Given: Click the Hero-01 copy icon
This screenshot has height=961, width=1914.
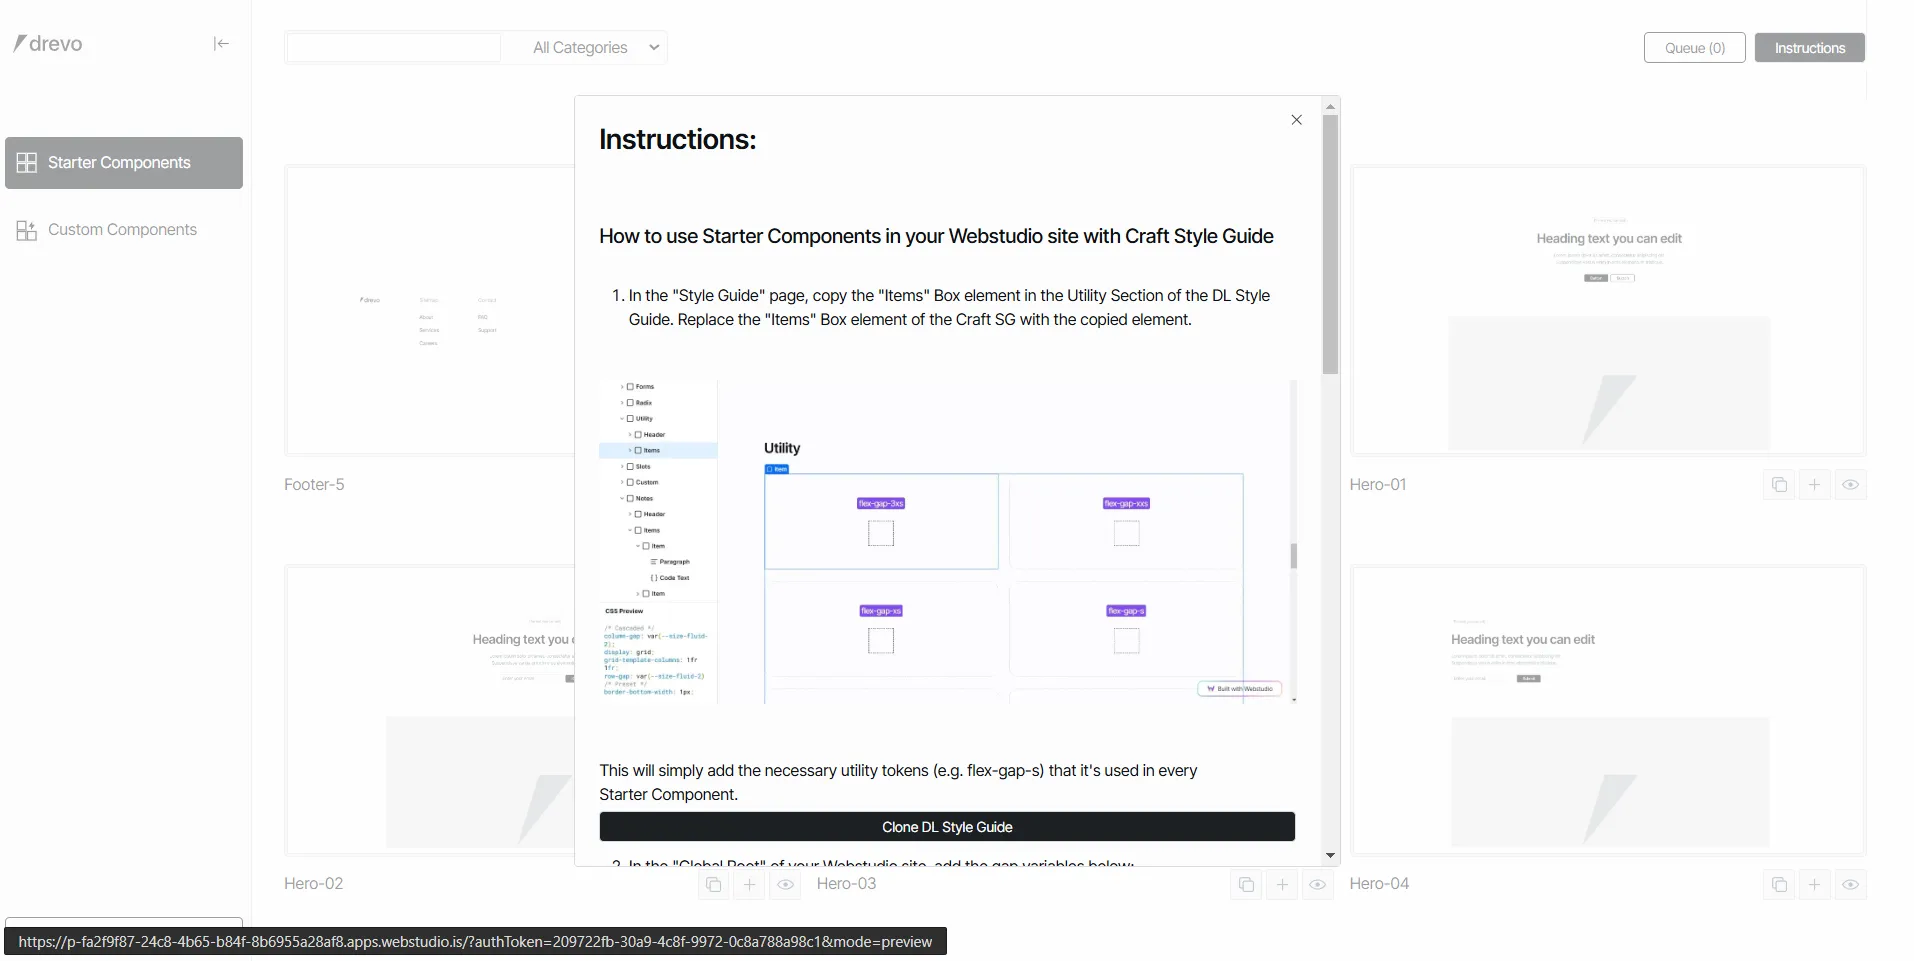Looking at the screenshot, I should pos(1779,485).
